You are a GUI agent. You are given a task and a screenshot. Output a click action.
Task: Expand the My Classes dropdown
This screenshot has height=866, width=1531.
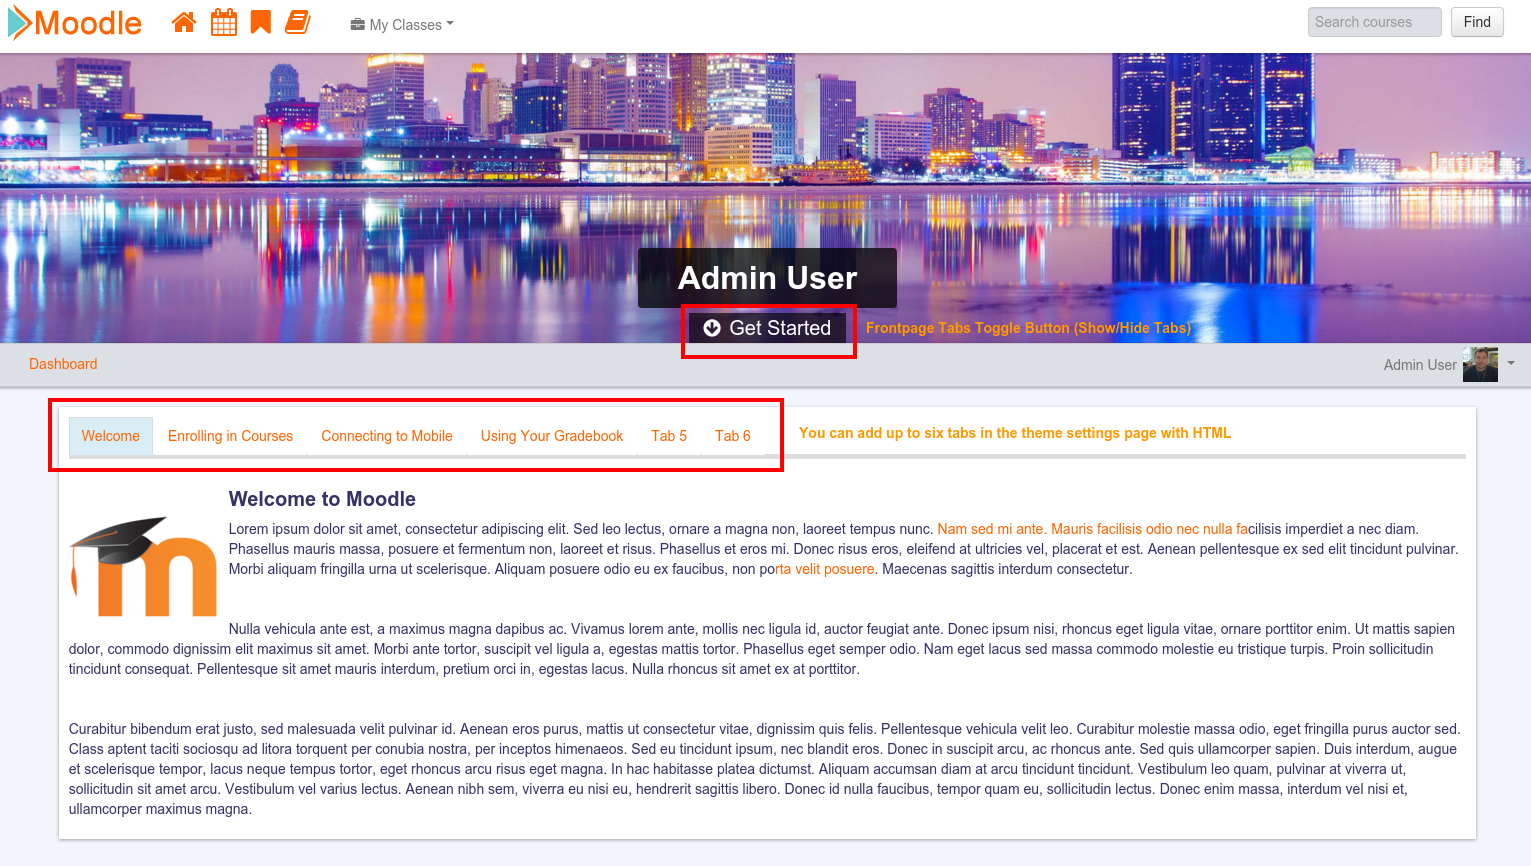point(402,25)
